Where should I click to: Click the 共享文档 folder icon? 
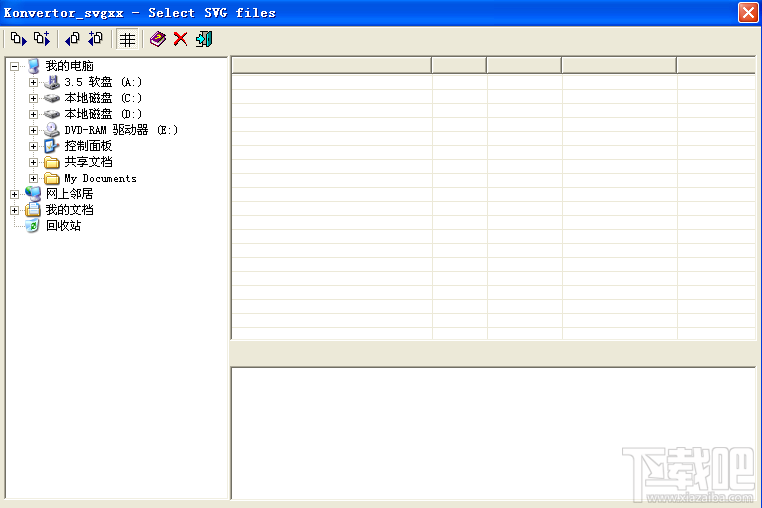pyautogui.click(x=52, y=162)
